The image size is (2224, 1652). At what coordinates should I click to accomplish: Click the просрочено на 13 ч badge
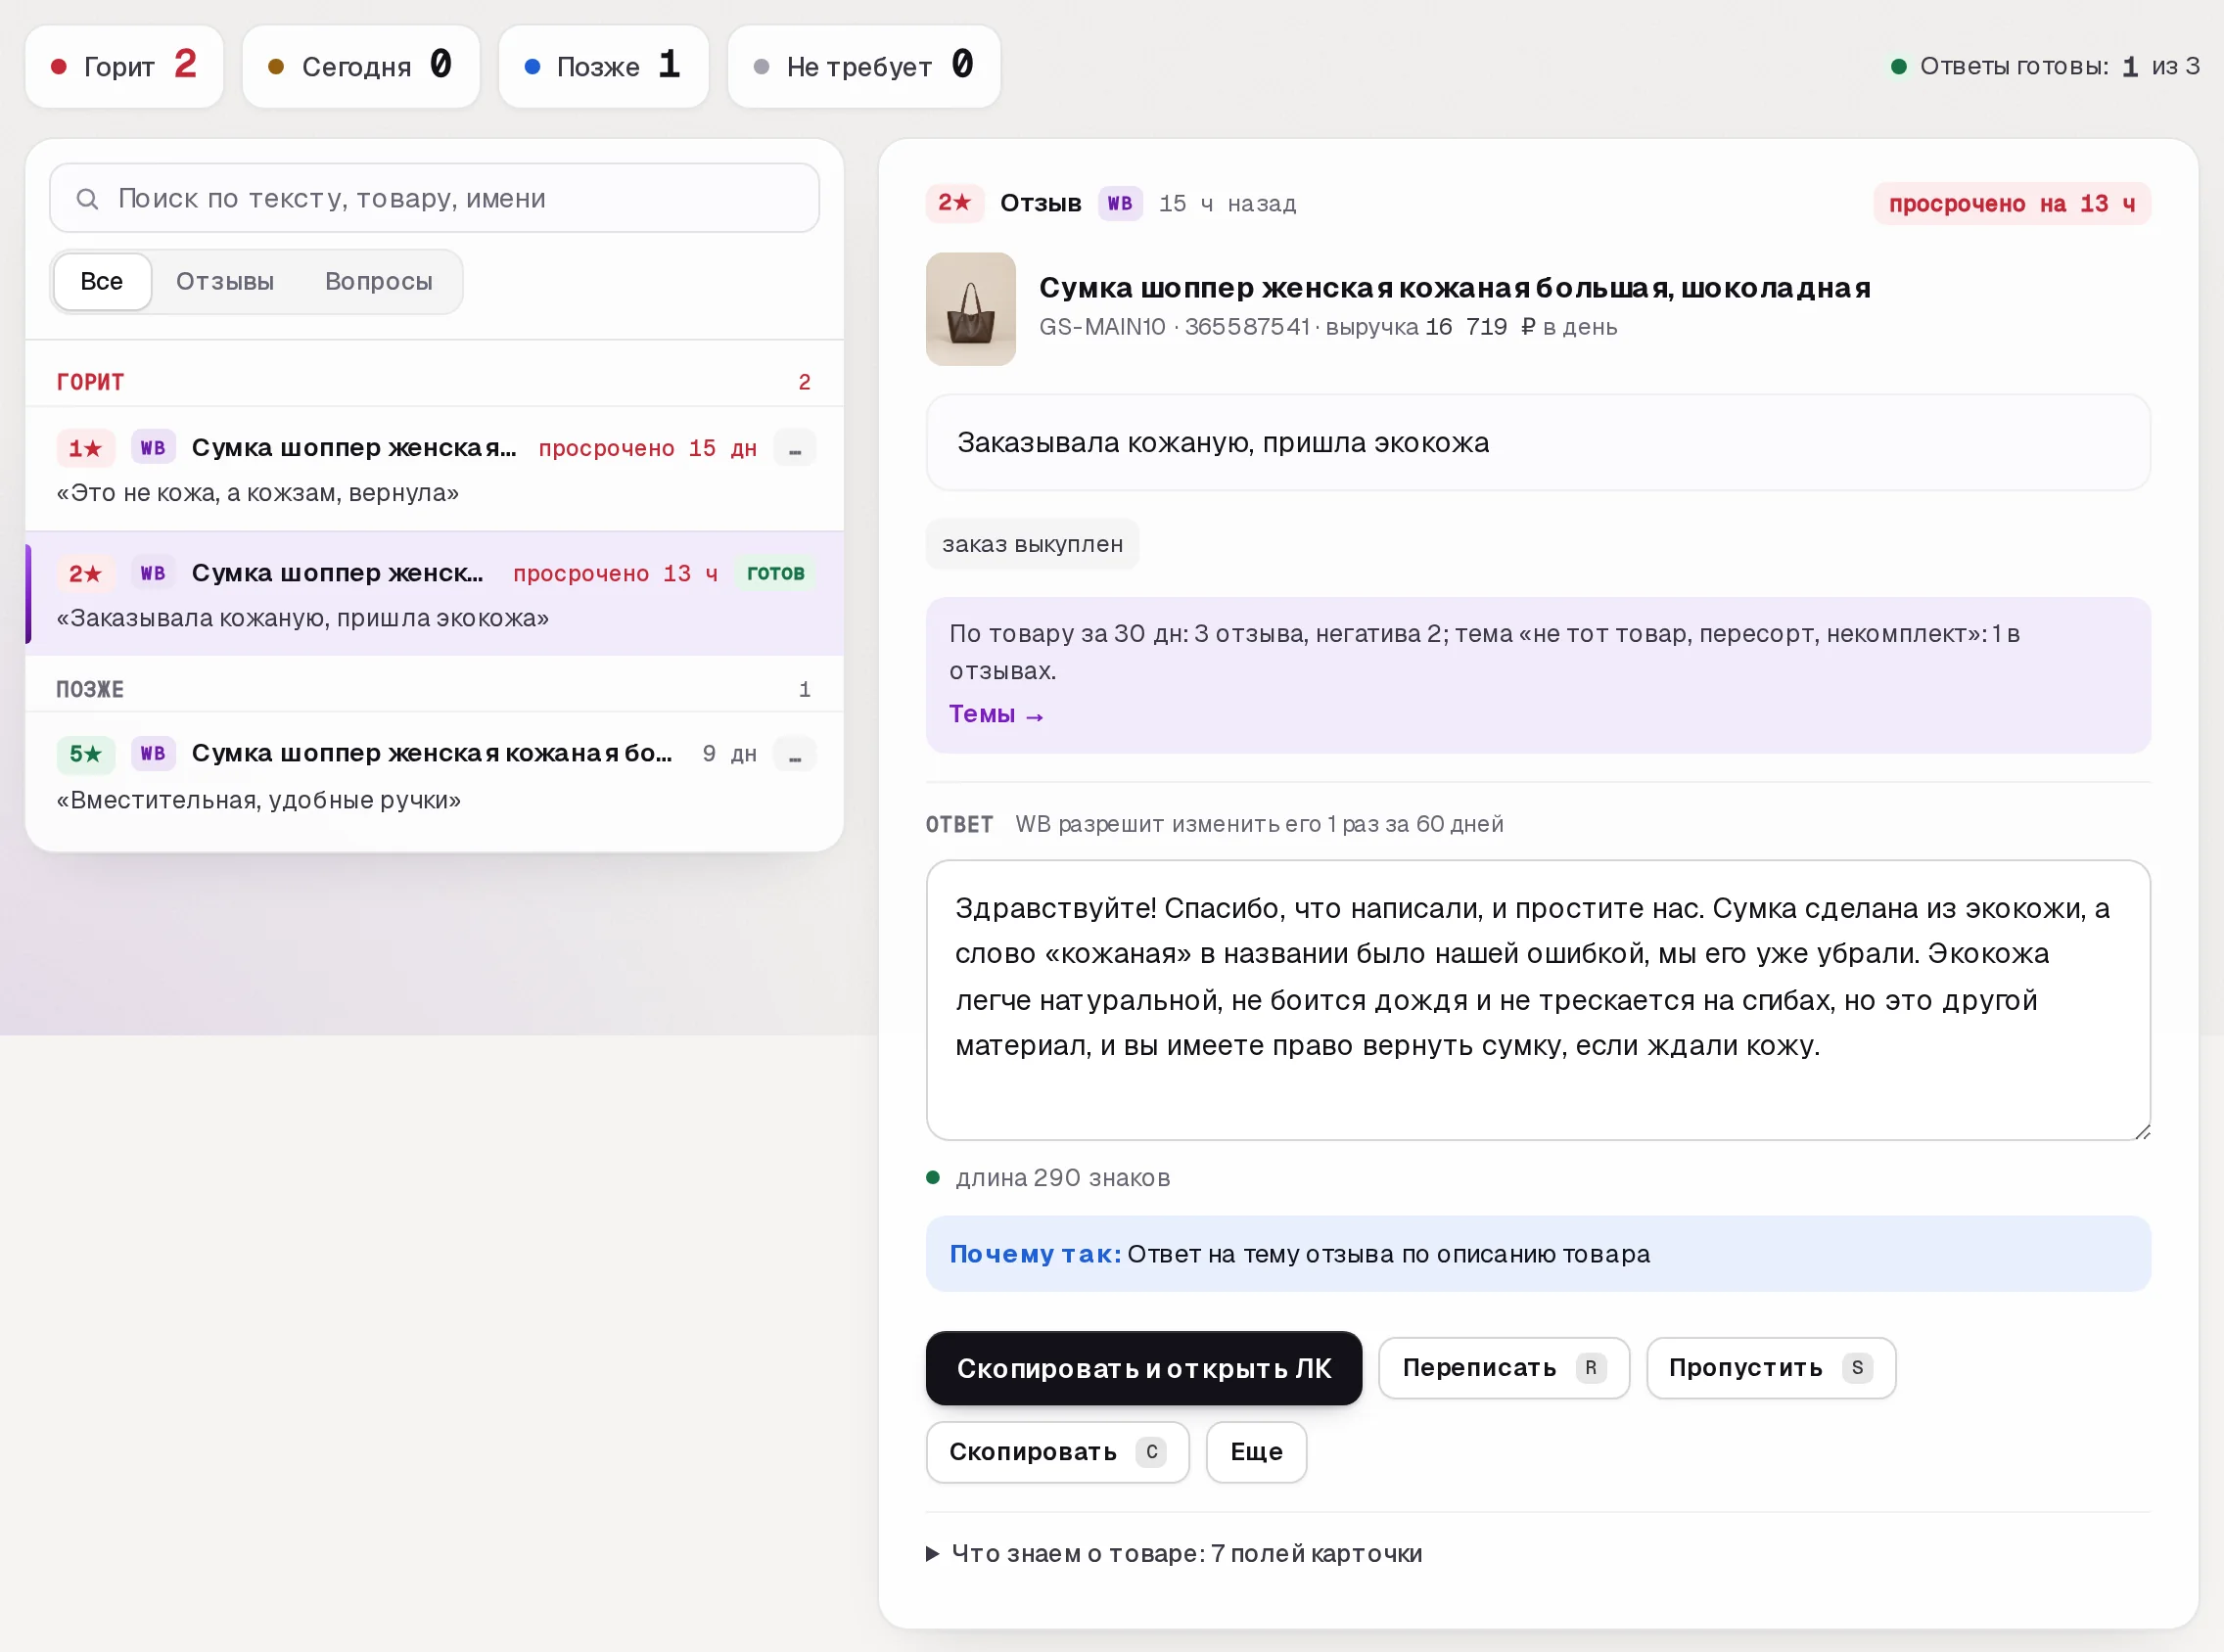[2012, 204]
